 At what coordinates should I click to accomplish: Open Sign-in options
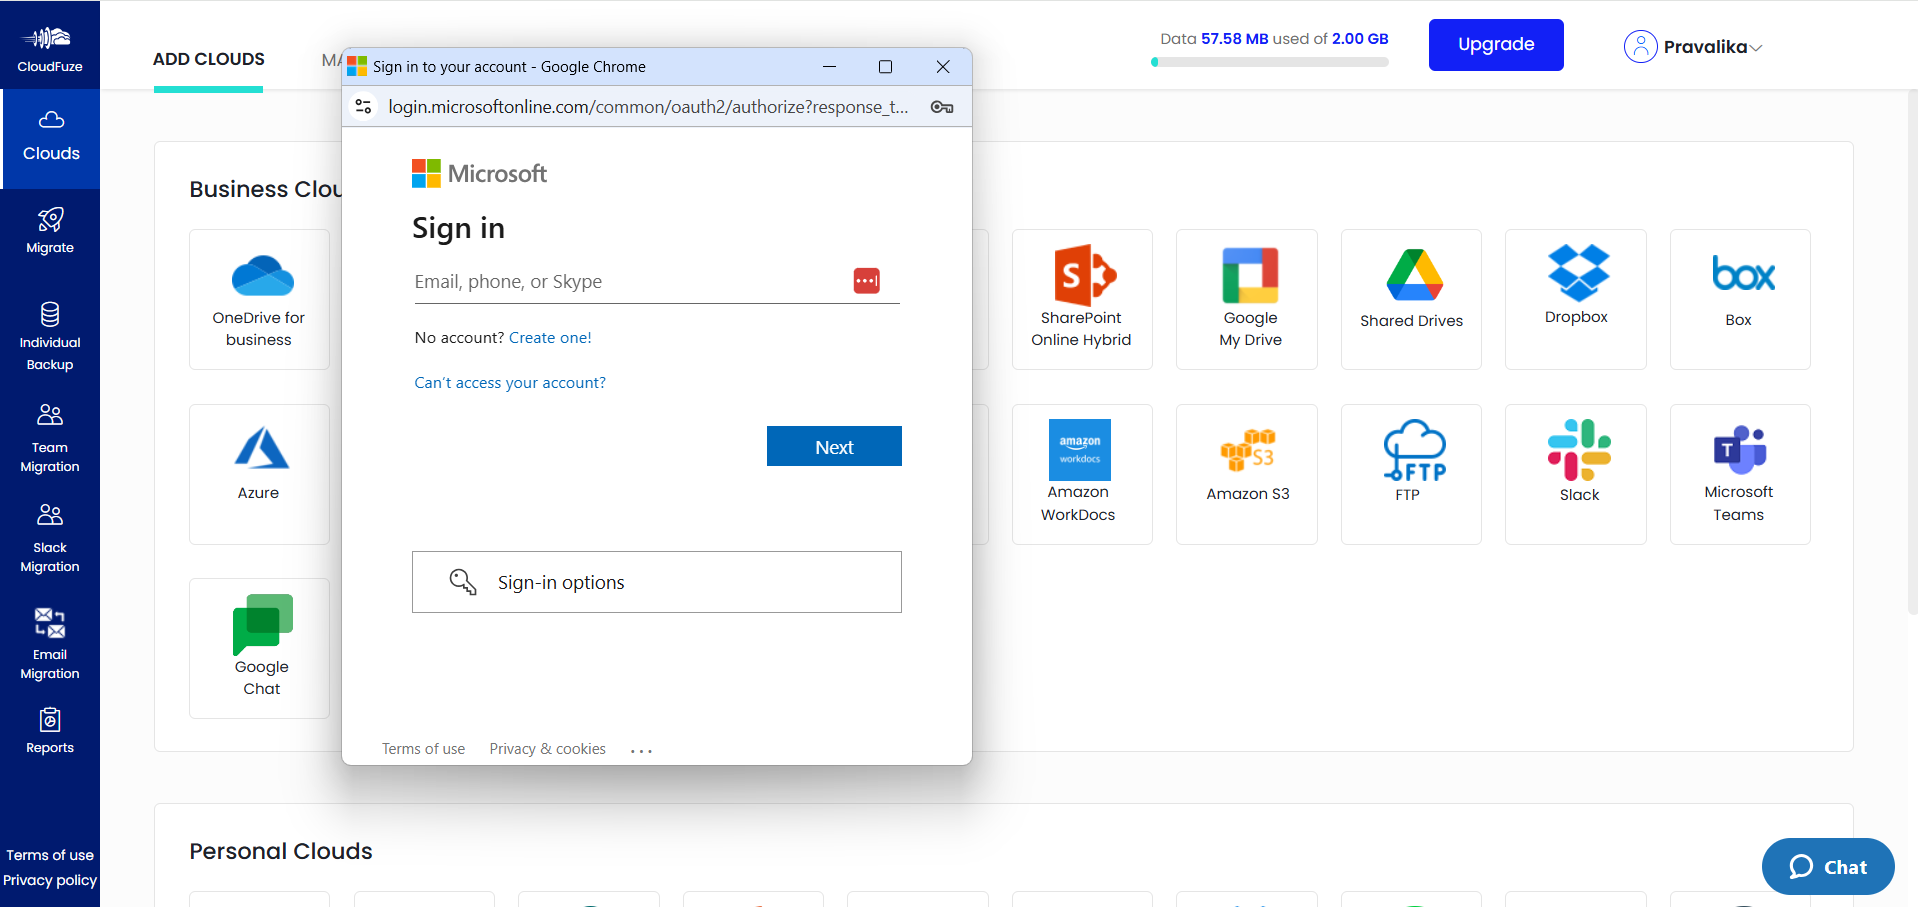657,582
